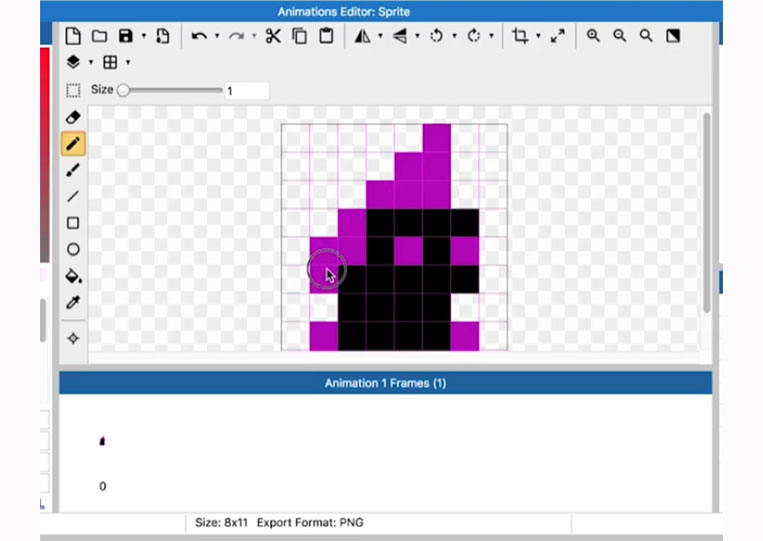
Task: Select the rectangular selection tool
Action: [x=73, y=90]
